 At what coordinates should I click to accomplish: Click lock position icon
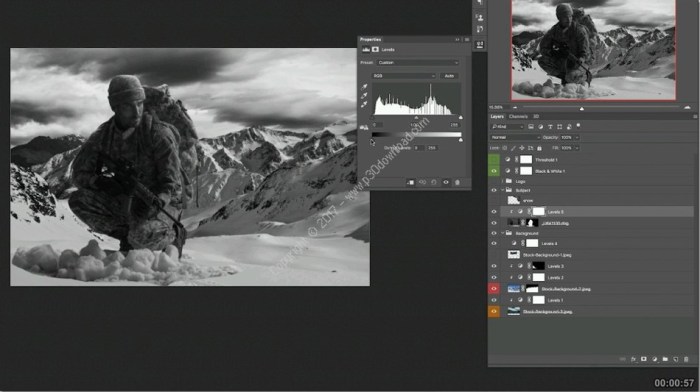[521, 148]
